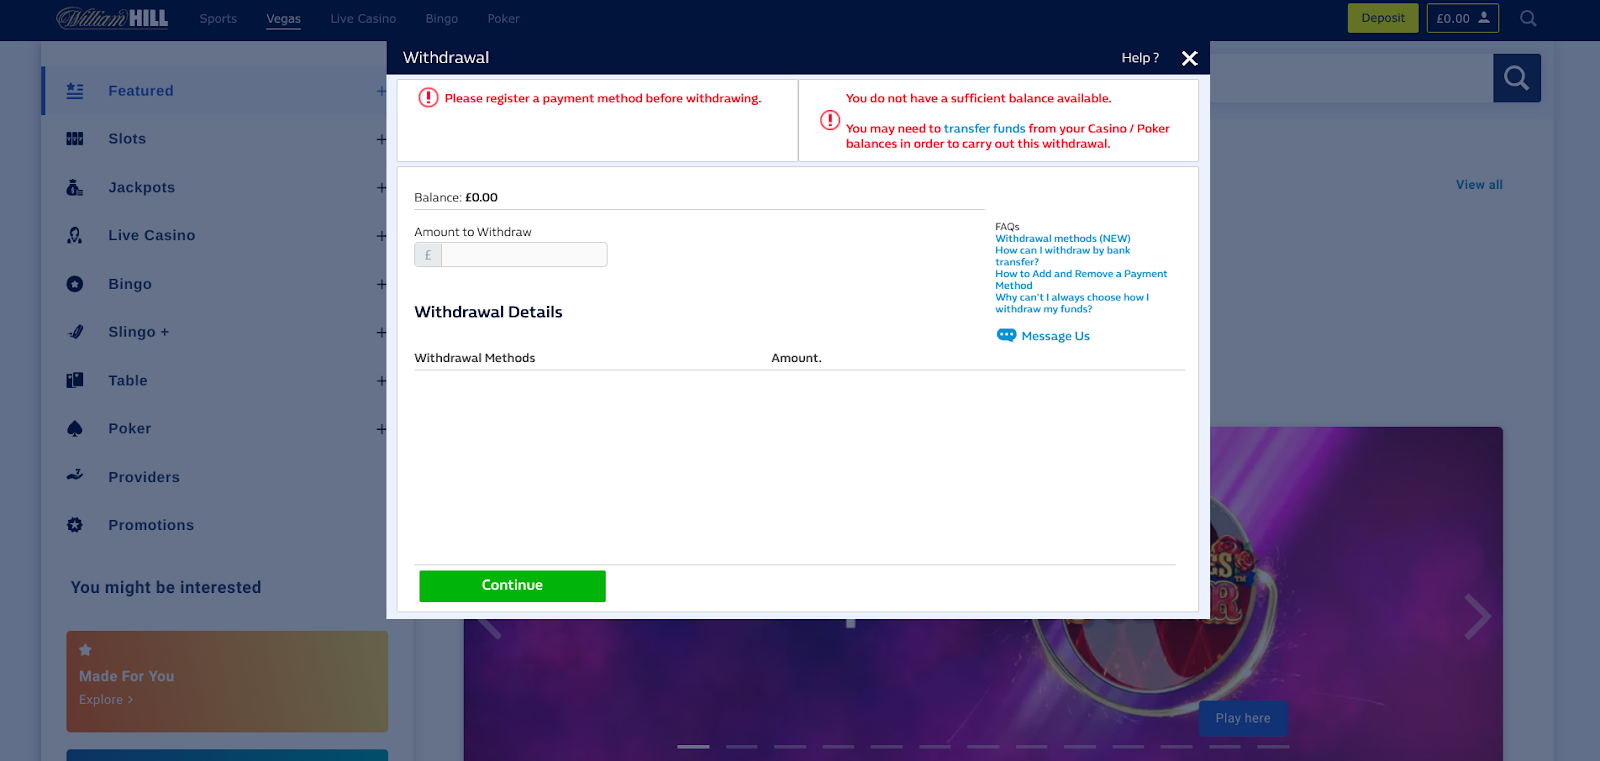Click the Providers handshake icon
1600x761 pixels.
75,476
